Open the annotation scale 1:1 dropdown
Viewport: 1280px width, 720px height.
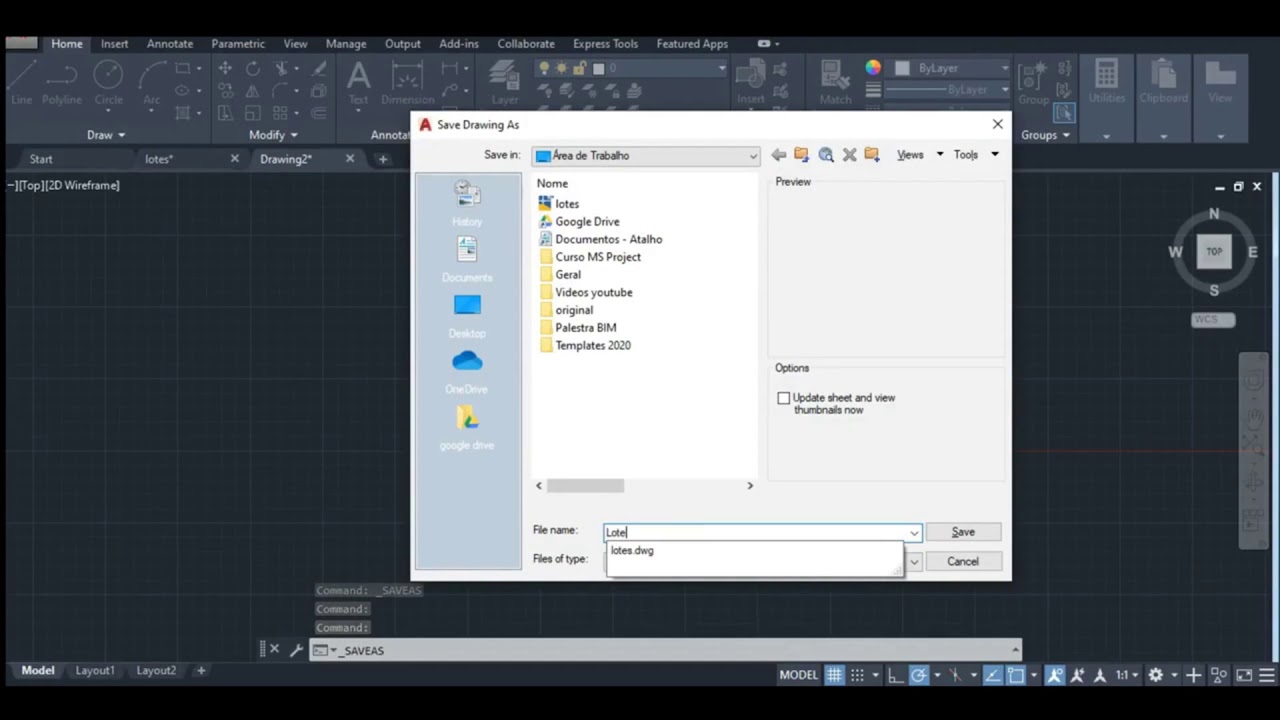click(1127, 675)
